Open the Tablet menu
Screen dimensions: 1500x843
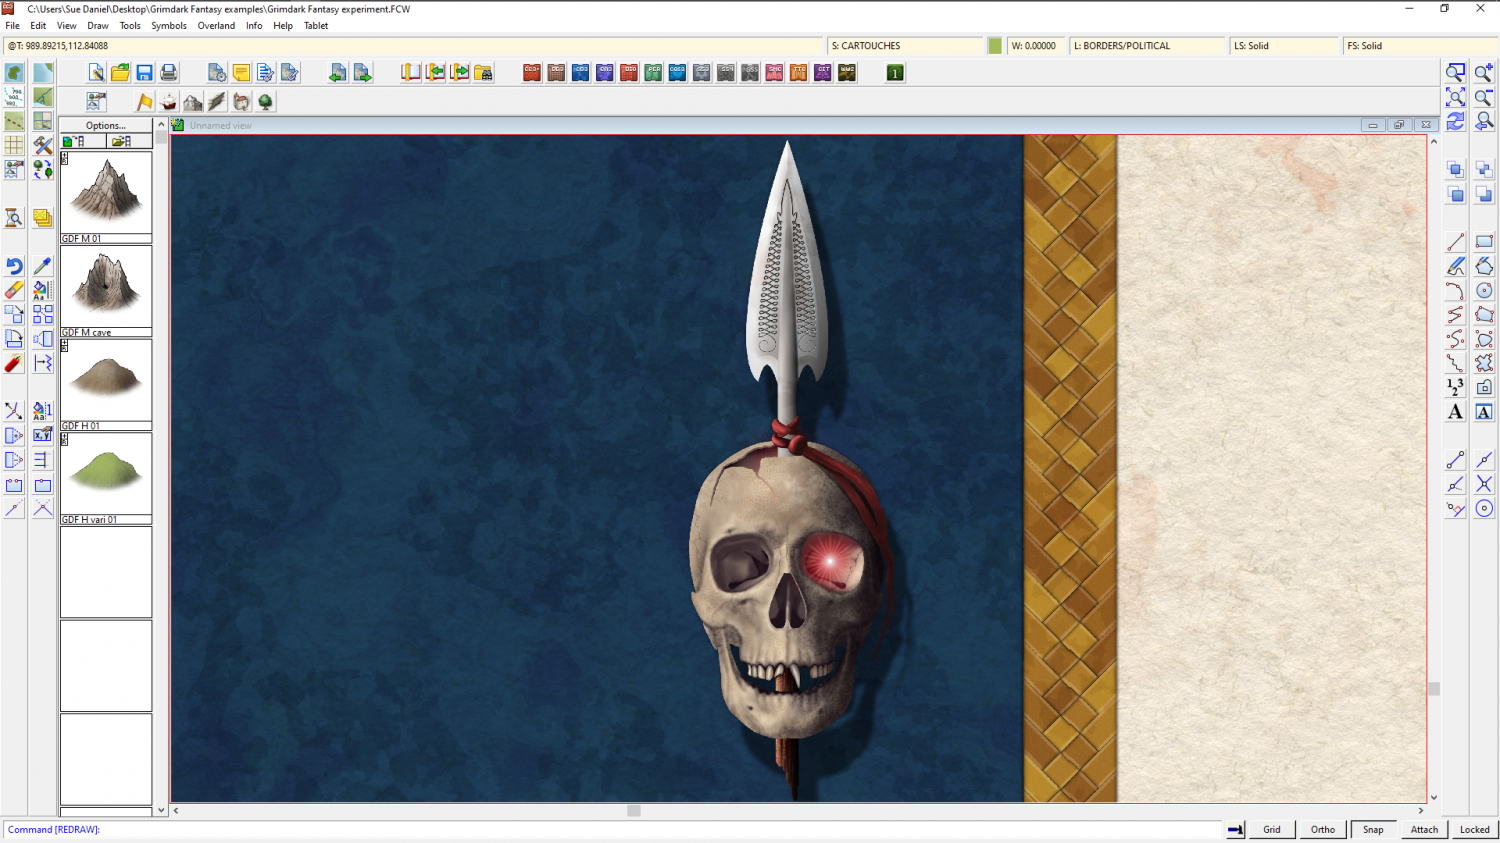(316, 26)
